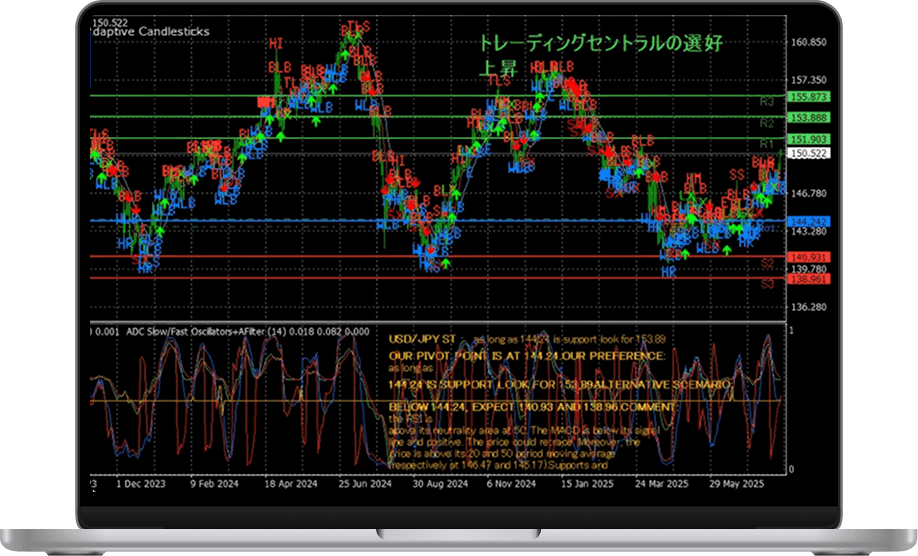Click the green Japanese Trading Central heading
The height and width of the screenshot is (556, 918).
pyautogui.click(x=599, y=44)
